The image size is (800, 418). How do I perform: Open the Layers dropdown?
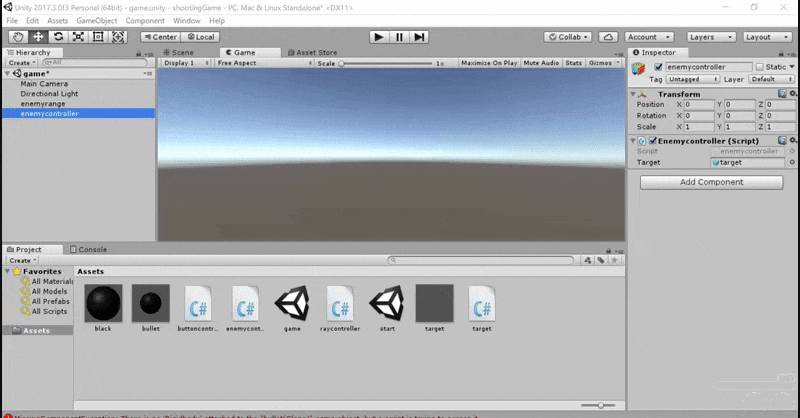(711, 37)
